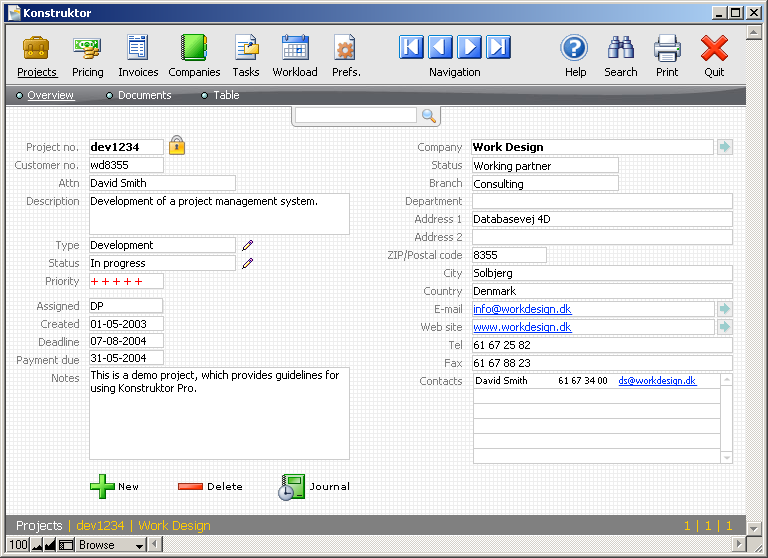768x558 pixels.
Task: Click the magnifier quick-search icon
Action: [x=429, y=116]
